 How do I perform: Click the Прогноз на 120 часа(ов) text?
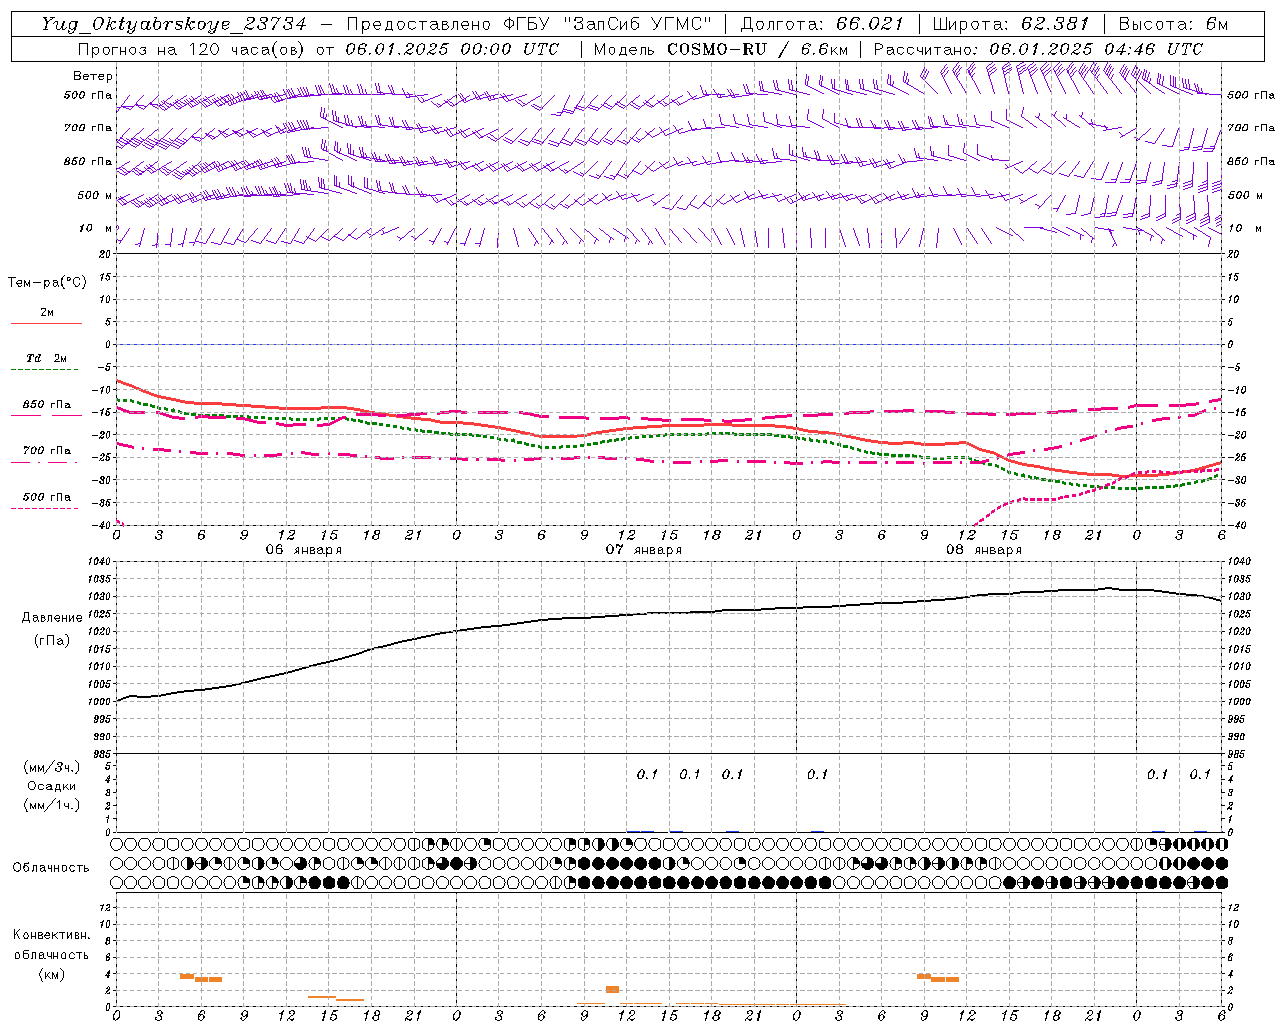192,49
